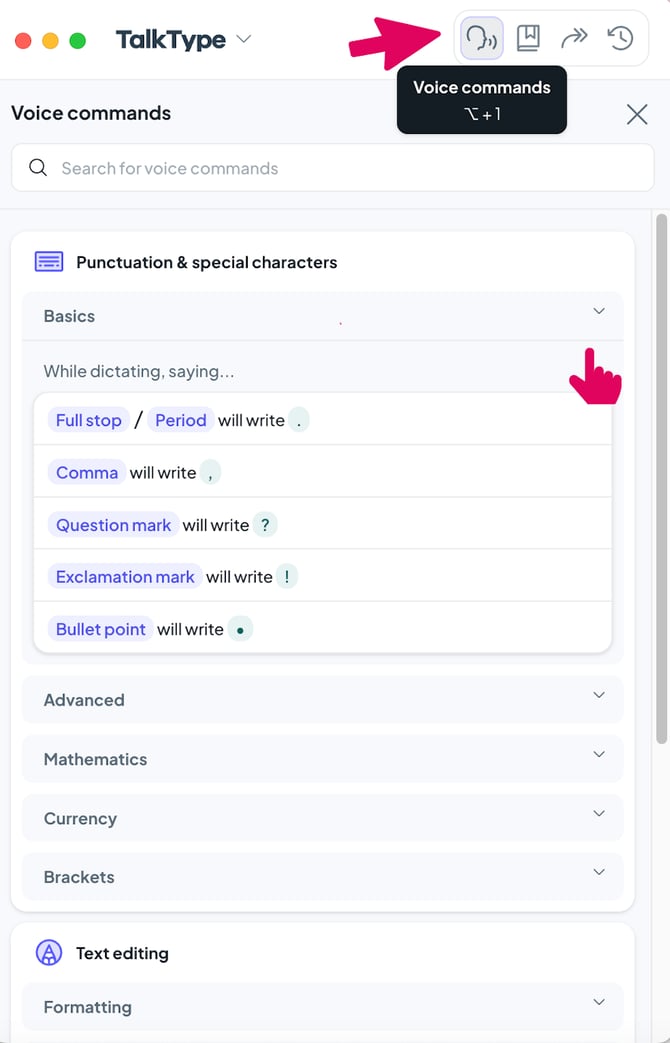This screenshot has height=1043, width=670.
Task: Click the Punctuation & special characters icon
Action: pos(49,262)
